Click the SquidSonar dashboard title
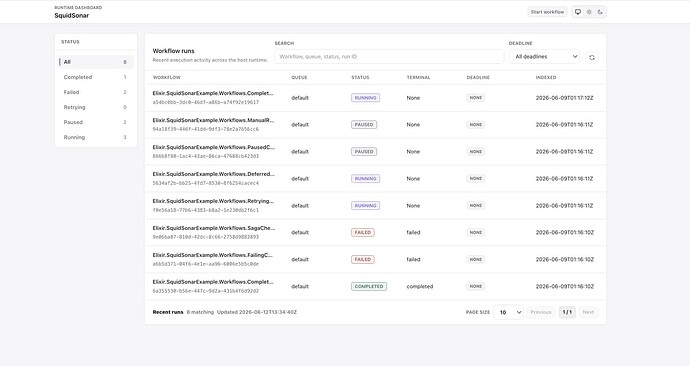The width and height of the screenshot is (690, 366). point(72,15)
